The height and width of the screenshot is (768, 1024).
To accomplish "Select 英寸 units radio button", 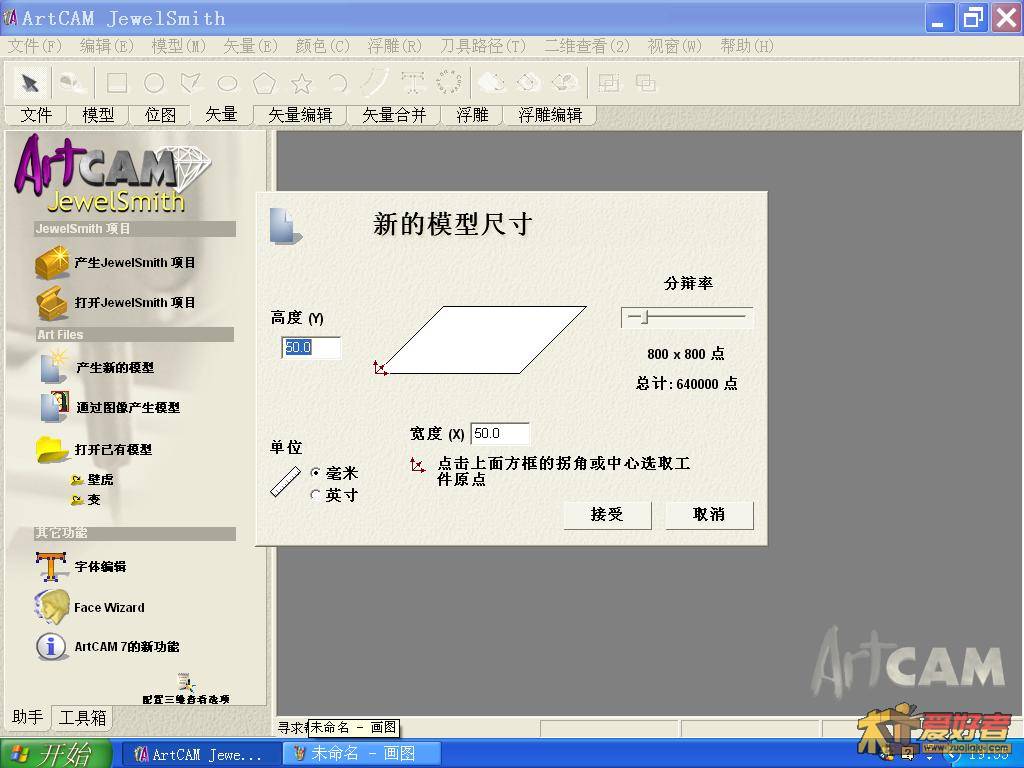I will point(315,495).
